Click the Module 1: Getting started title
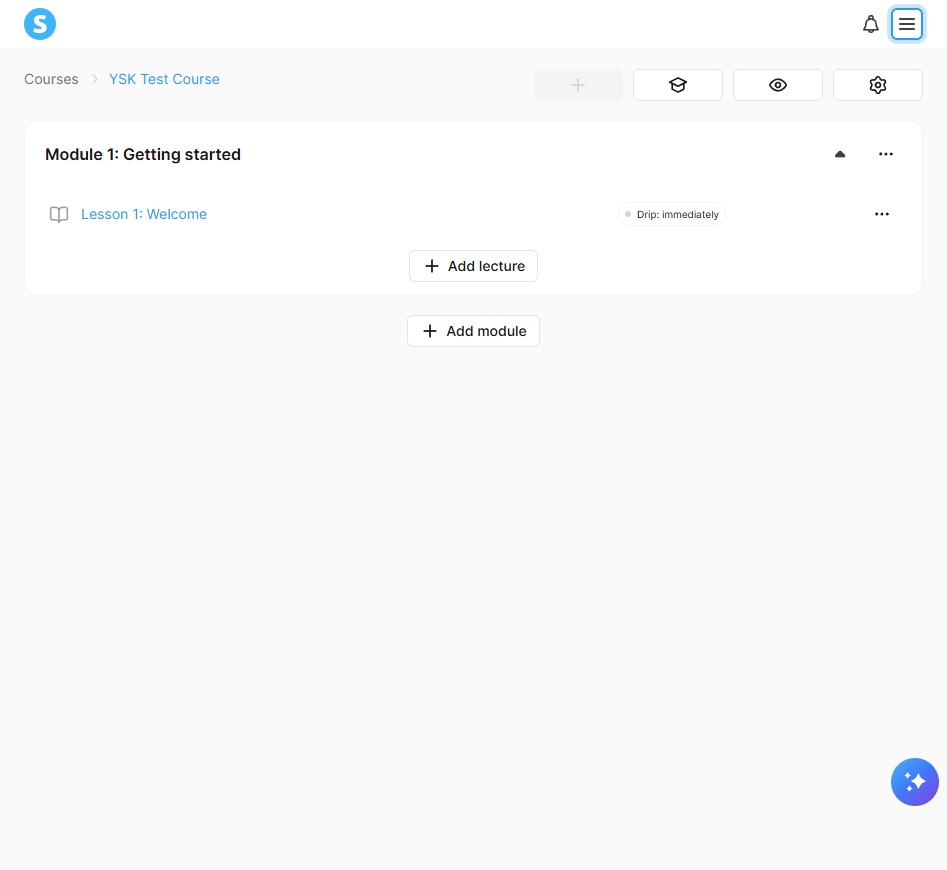Image resolution: width=947 pixels, height=870 pixels. [x=143, y=155]
